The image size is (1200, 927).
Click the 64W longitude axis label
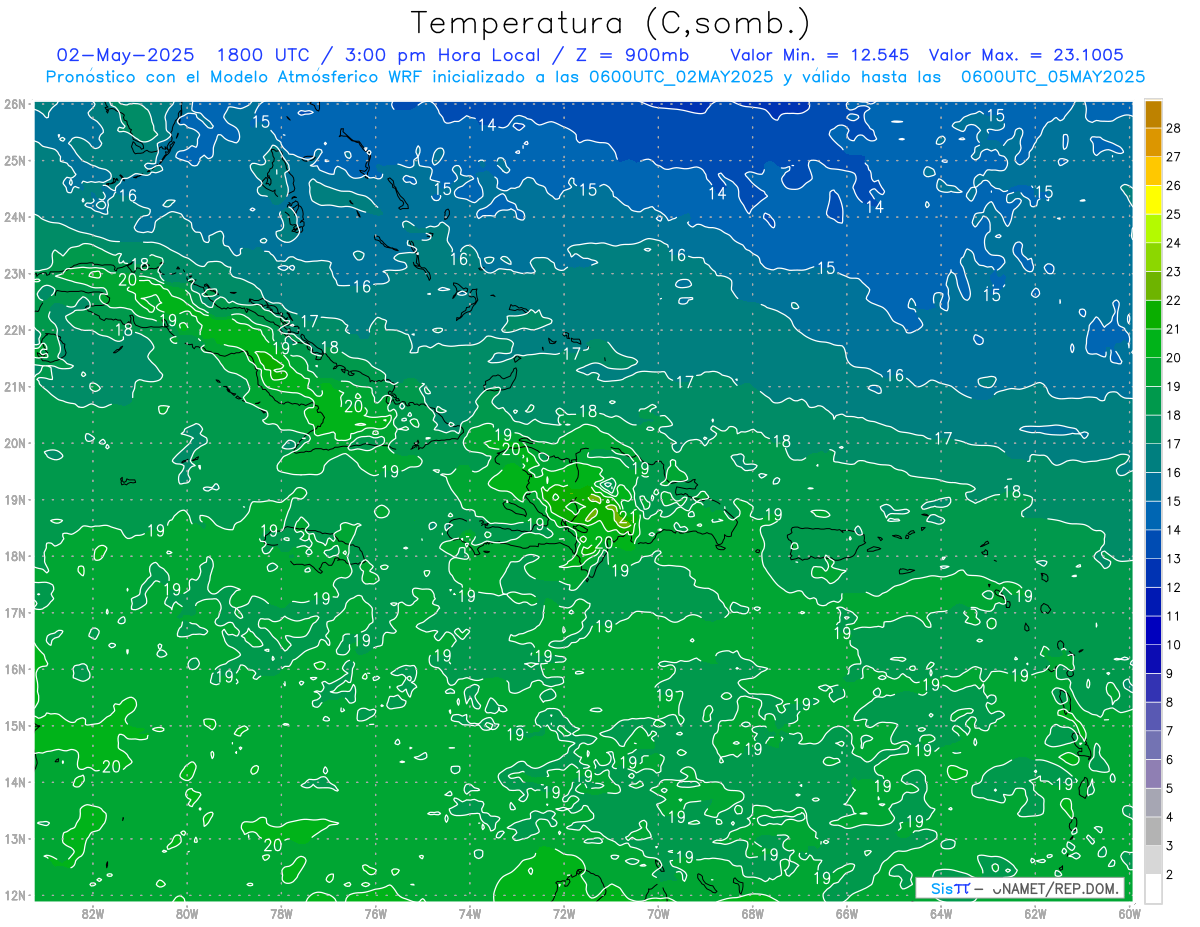(x=941, y=913)
